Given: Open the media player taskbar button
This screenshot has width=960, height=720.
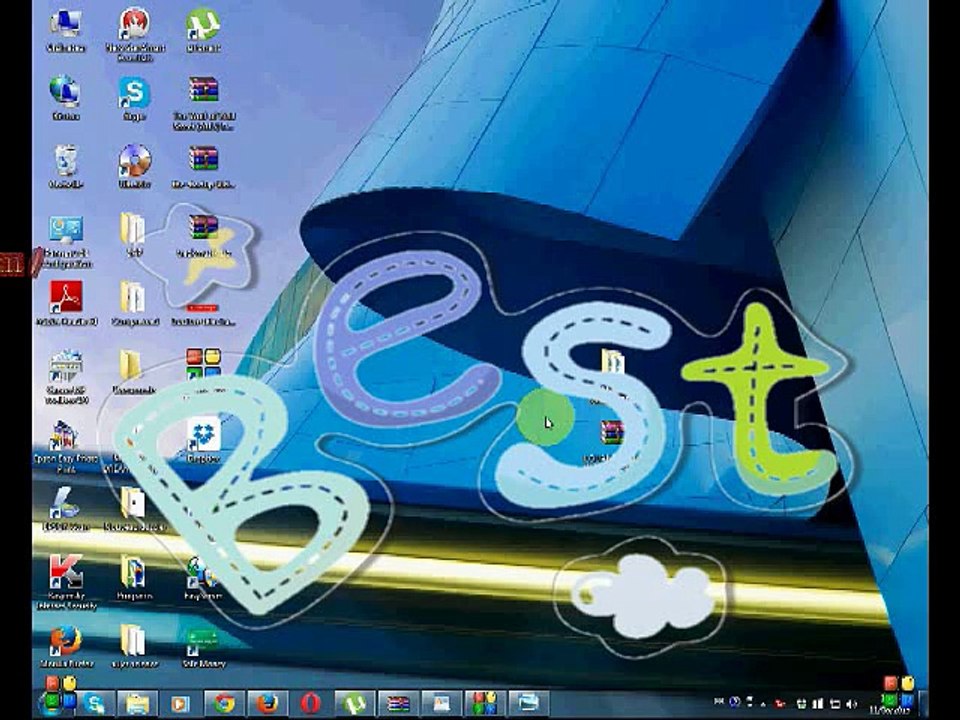Looking at the screenshot, I should coord(181,704).
